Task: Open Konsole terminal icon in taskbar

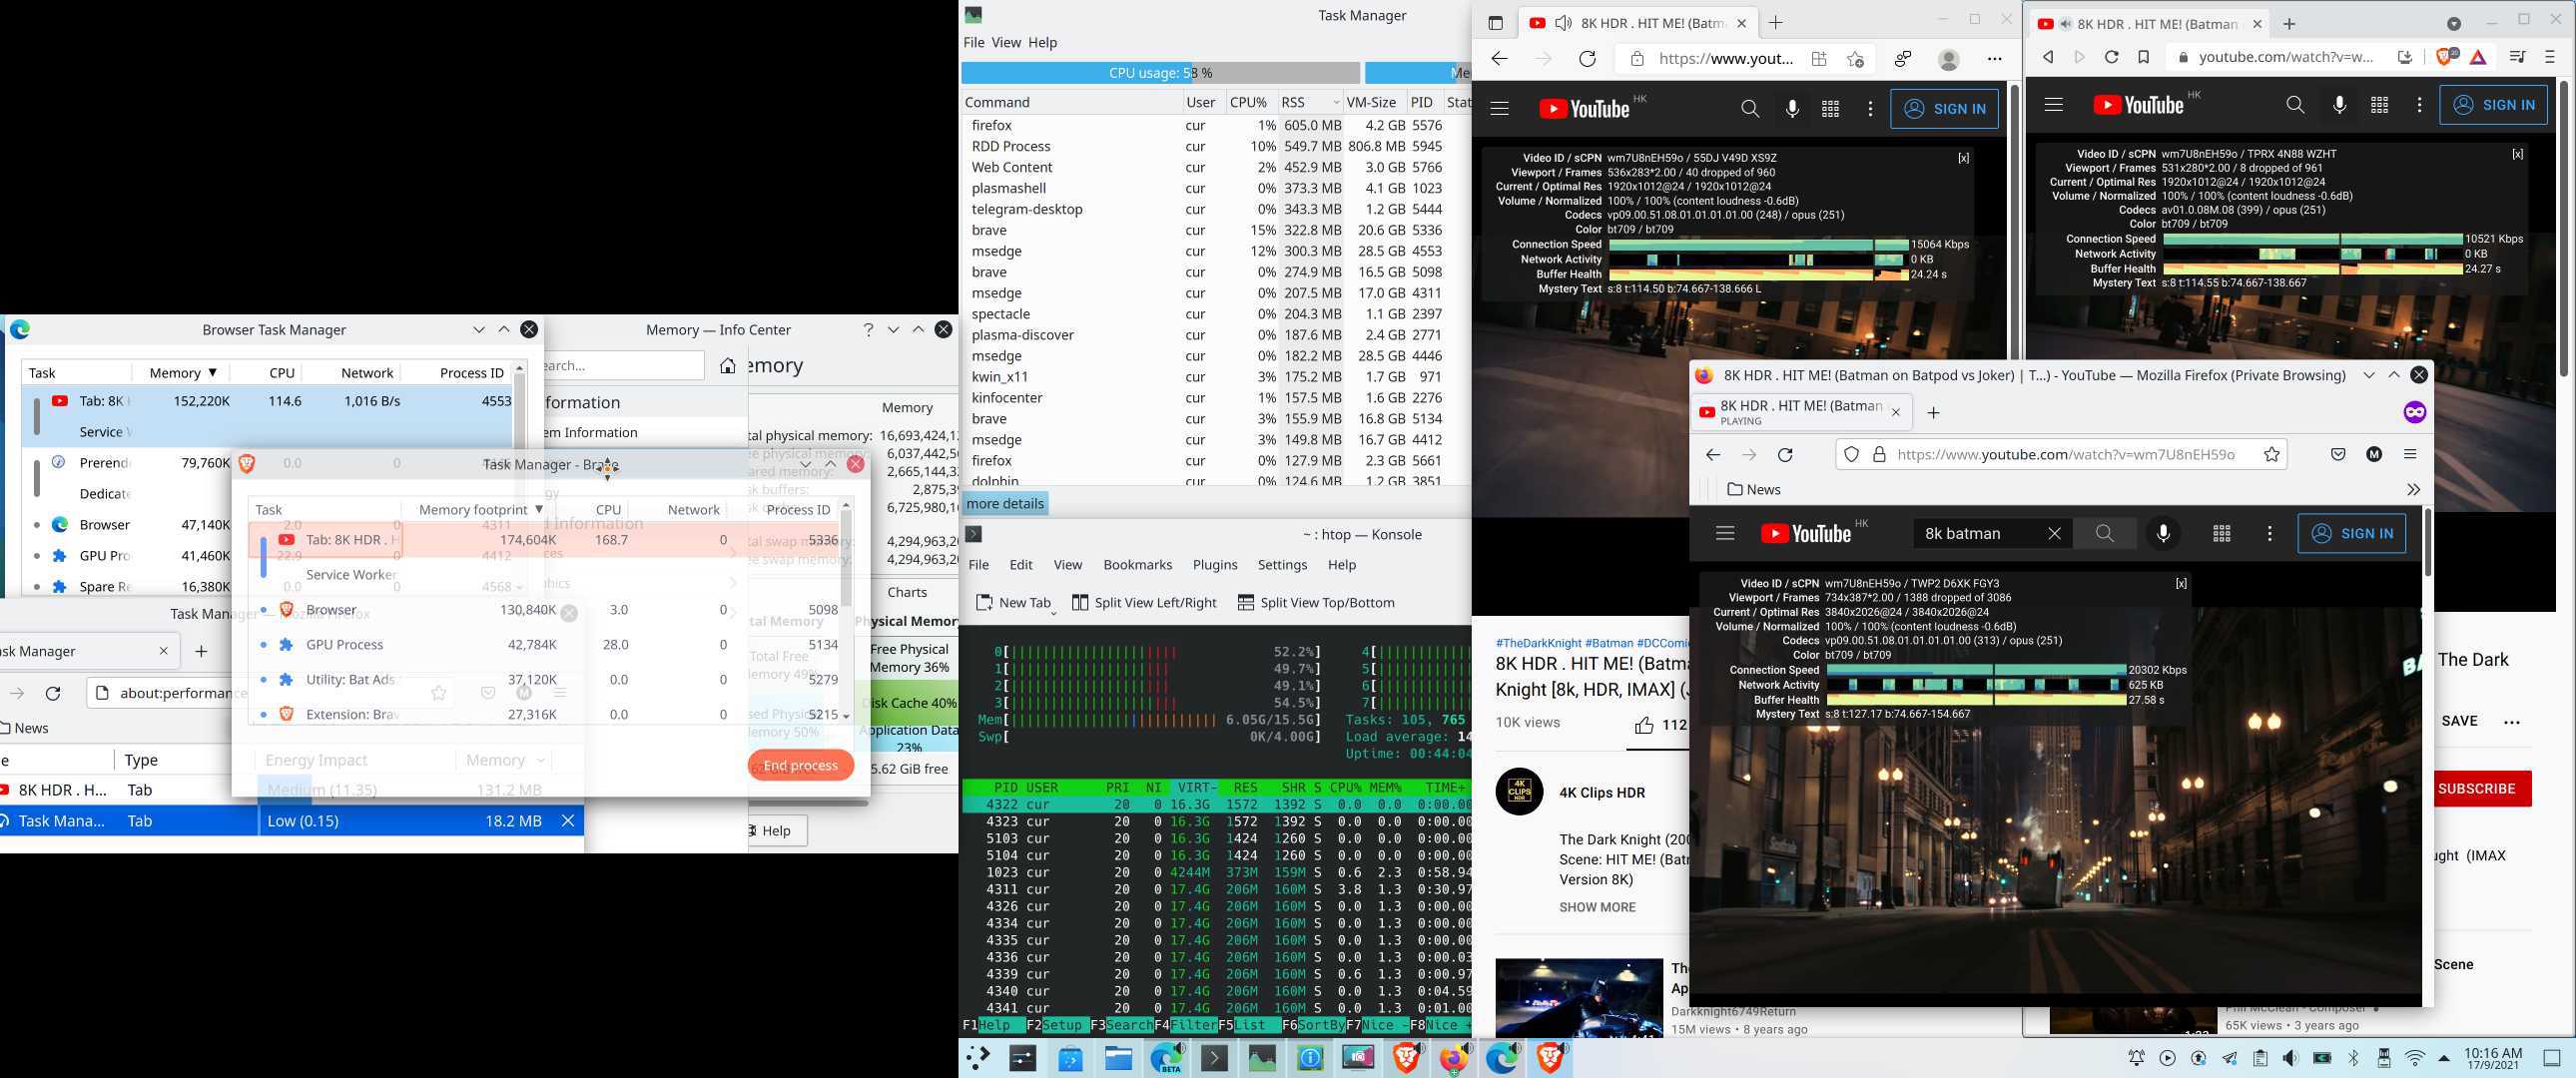Action: pos(1214,1057)
